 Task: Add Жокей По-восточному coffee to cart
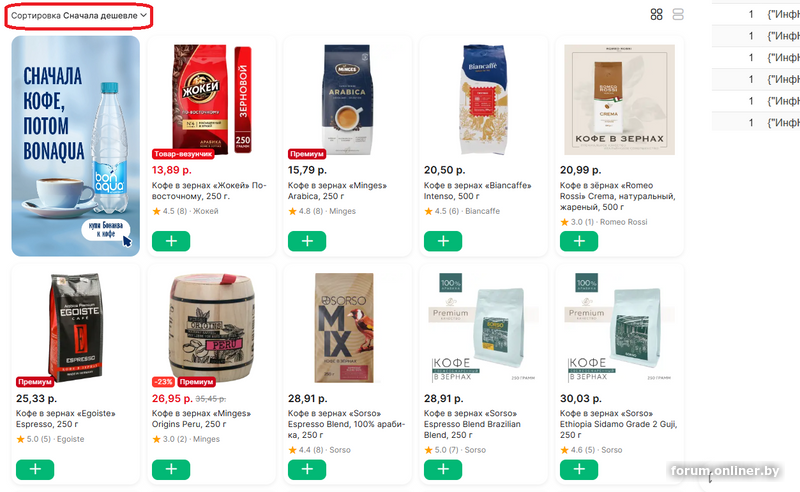click(171, 241)
